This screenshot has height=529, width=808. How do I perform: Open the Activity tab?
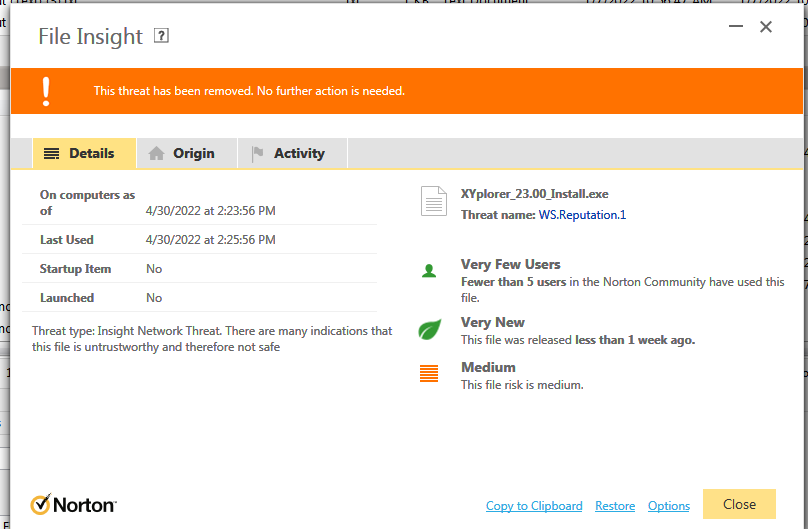(x=293, y=153)
